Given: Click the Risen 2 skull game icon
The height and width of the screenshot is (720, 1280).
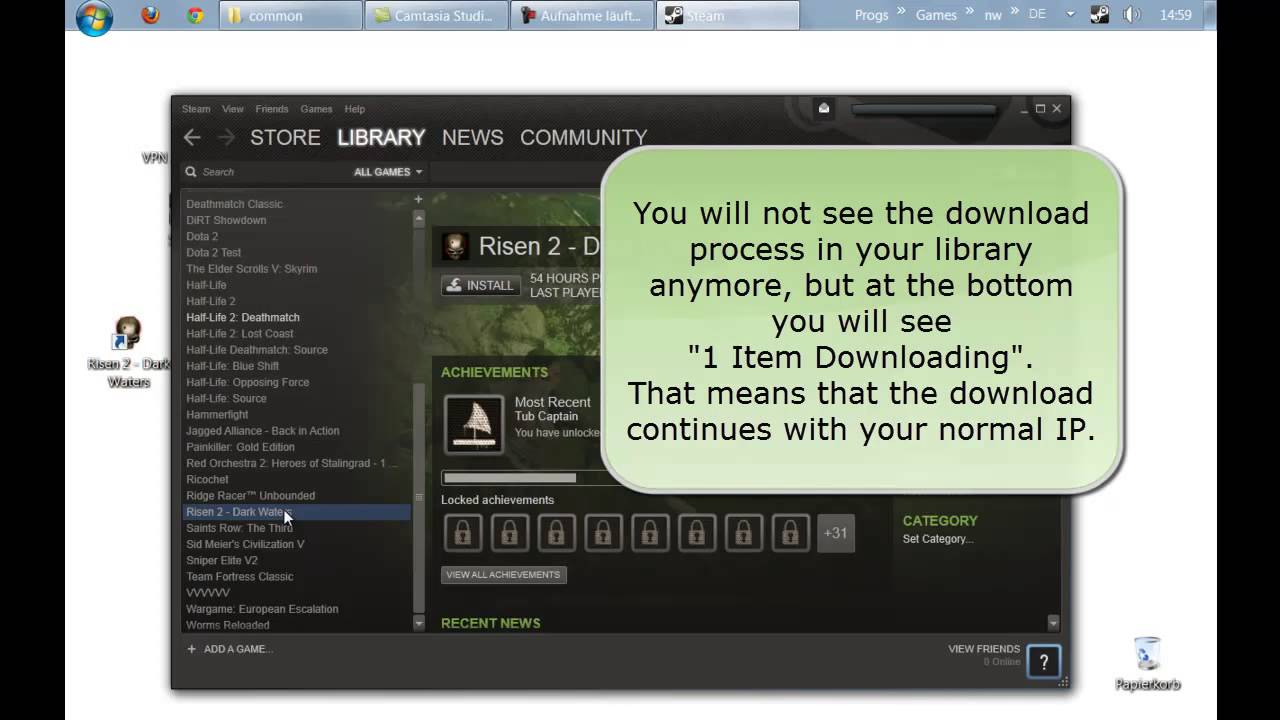Looking at the screenshot, I should [455, 246].
